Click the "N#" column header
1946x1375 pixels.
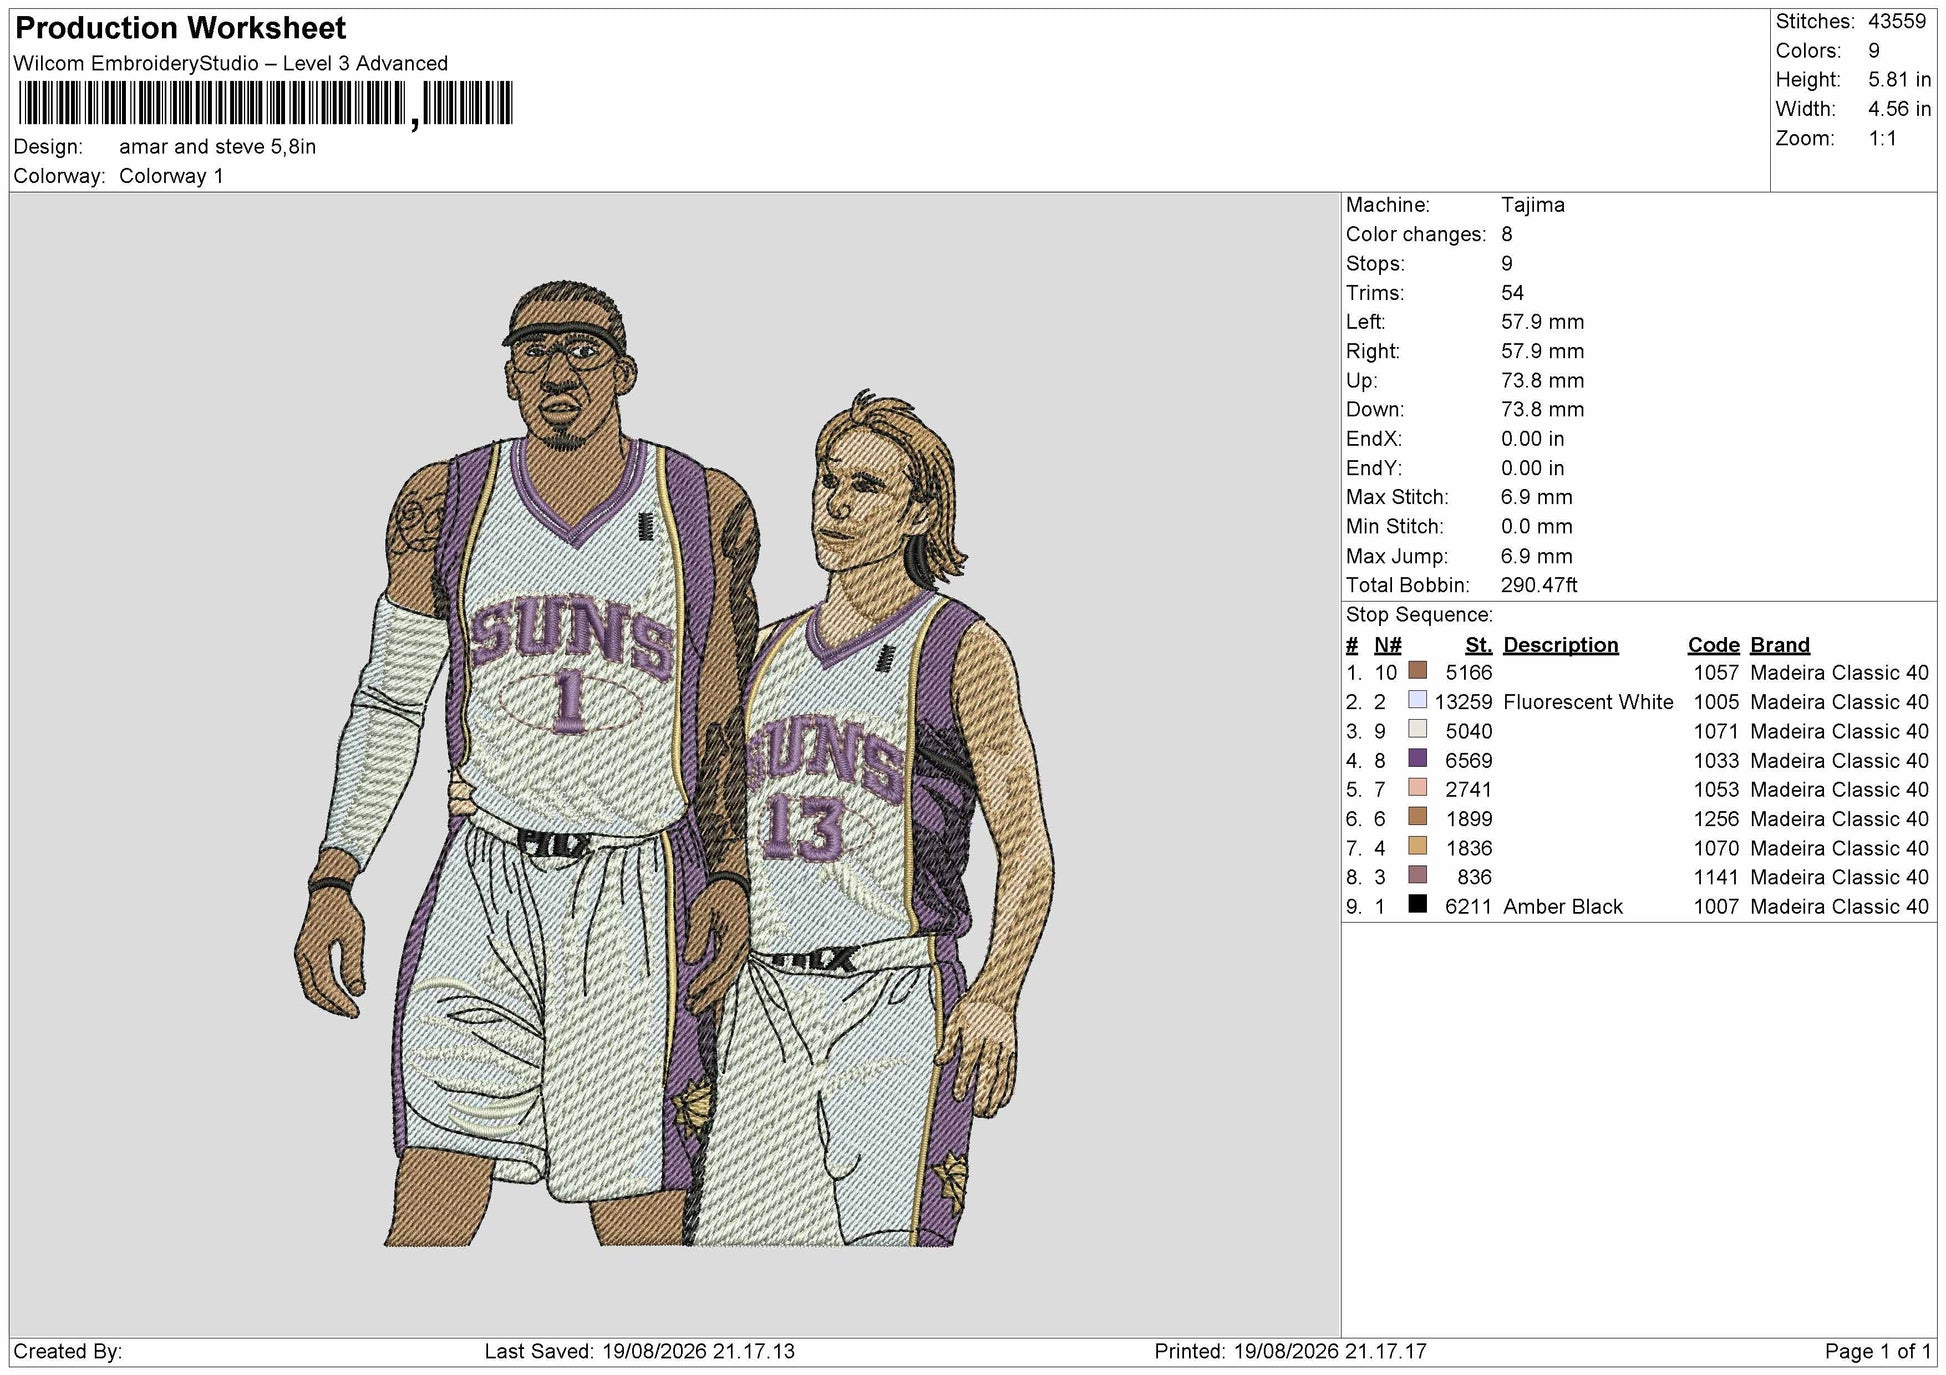[1388, 645]
